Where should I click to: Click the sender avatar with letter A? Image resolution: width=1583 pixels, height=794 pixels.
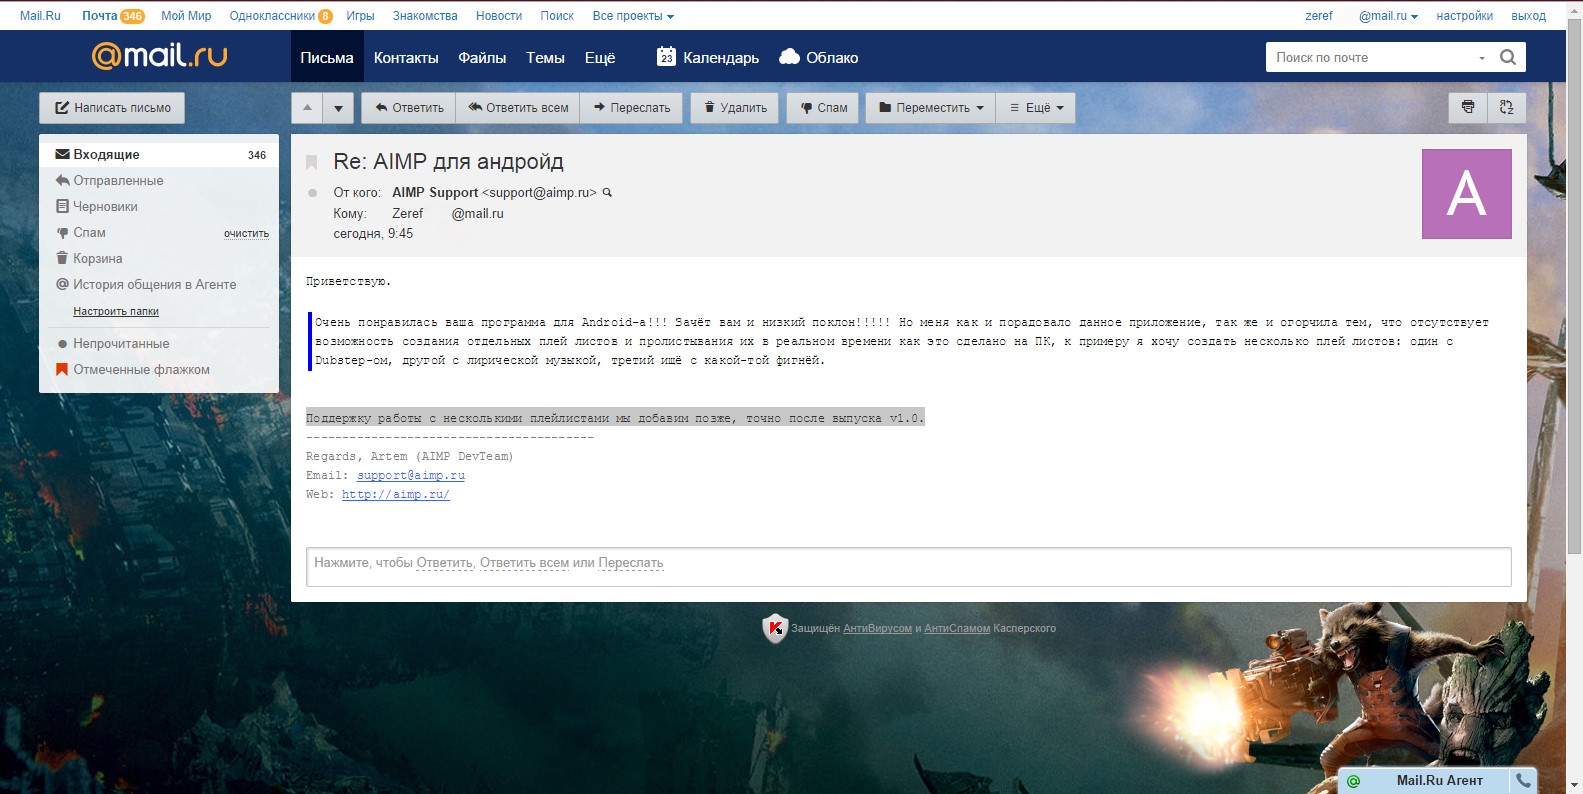pos(1466,194)
